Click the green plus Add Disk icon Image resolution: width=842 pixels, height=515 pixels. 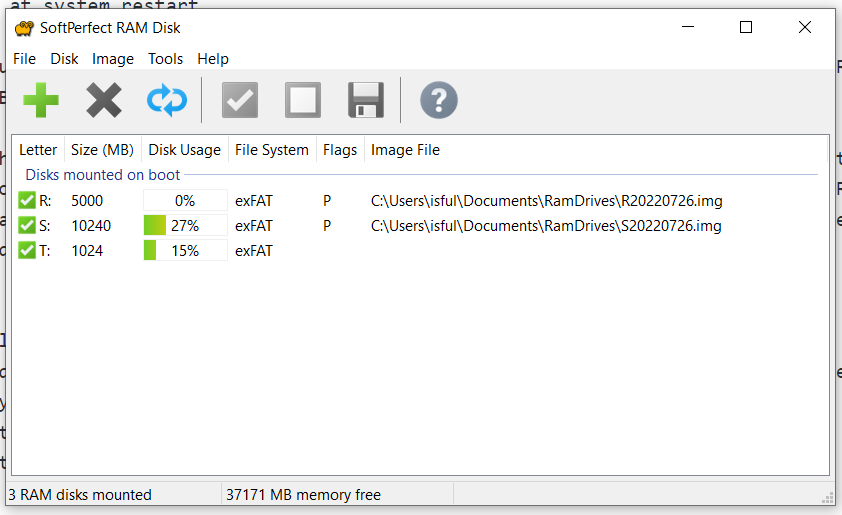pos(41,100)
